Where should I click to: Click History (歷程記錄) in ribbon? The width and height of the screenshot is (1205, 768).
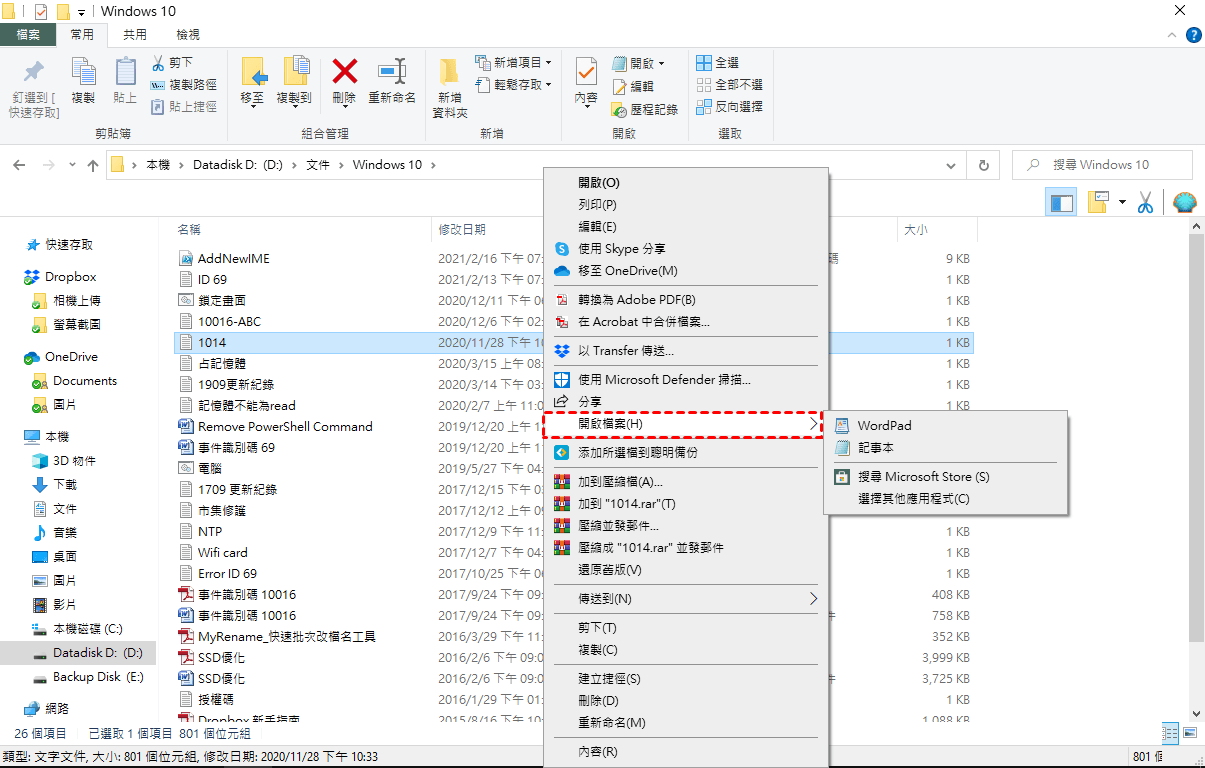tap(644, 109)
